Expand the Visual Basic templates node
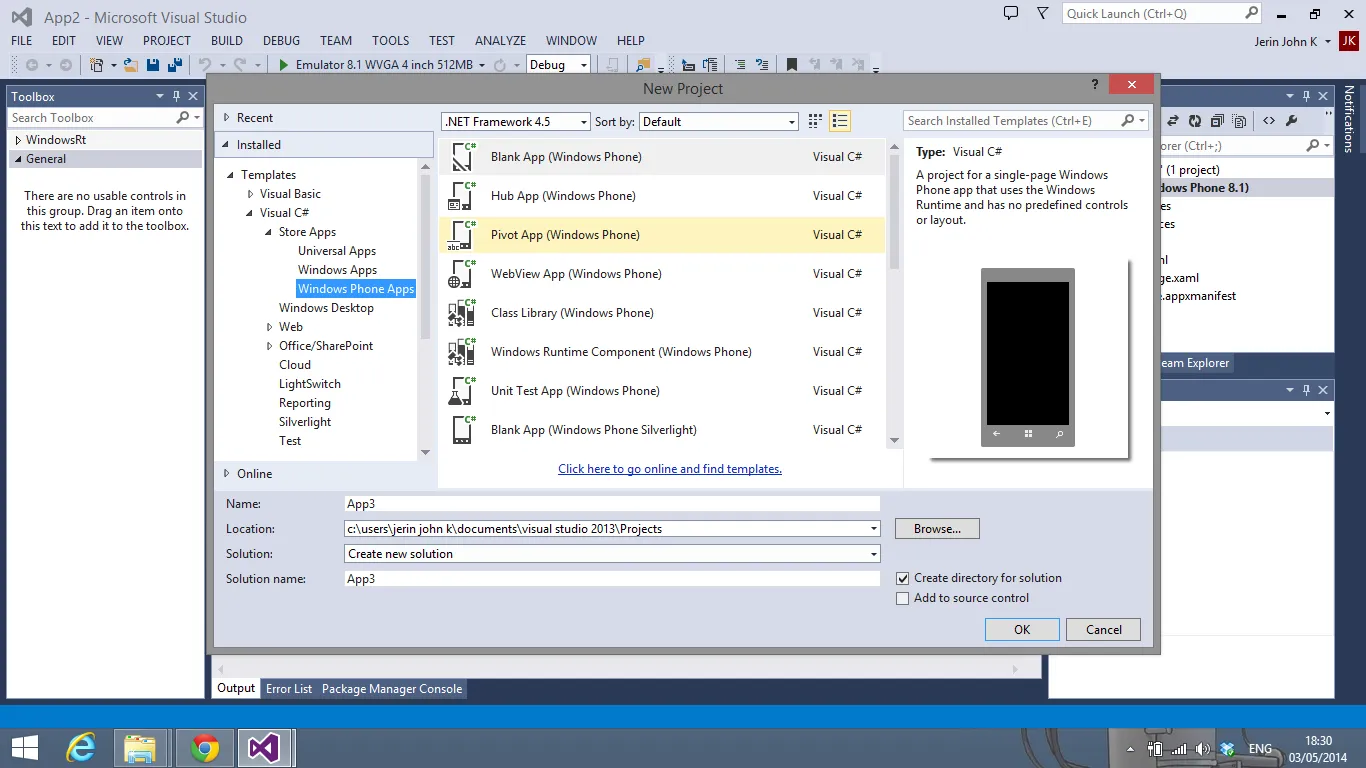 point(251,194)
